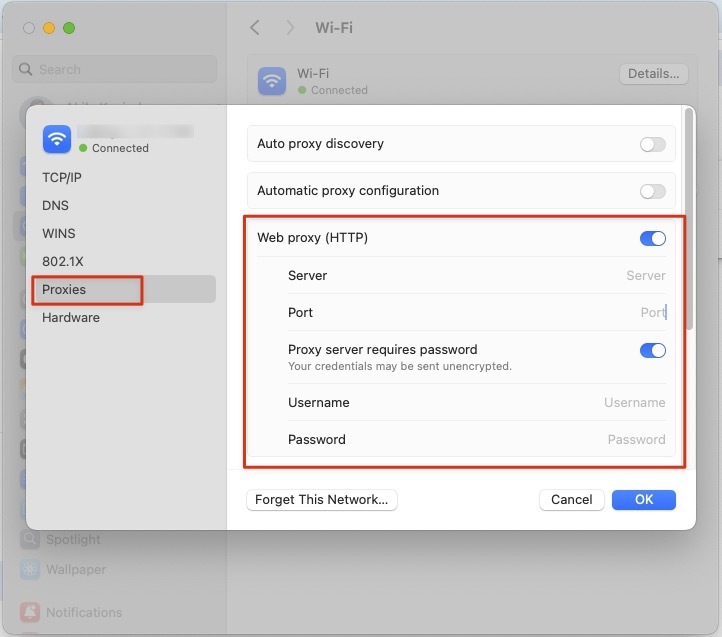Open Notifications in background sidebar
722x637 pixels.
coord(84,613)
